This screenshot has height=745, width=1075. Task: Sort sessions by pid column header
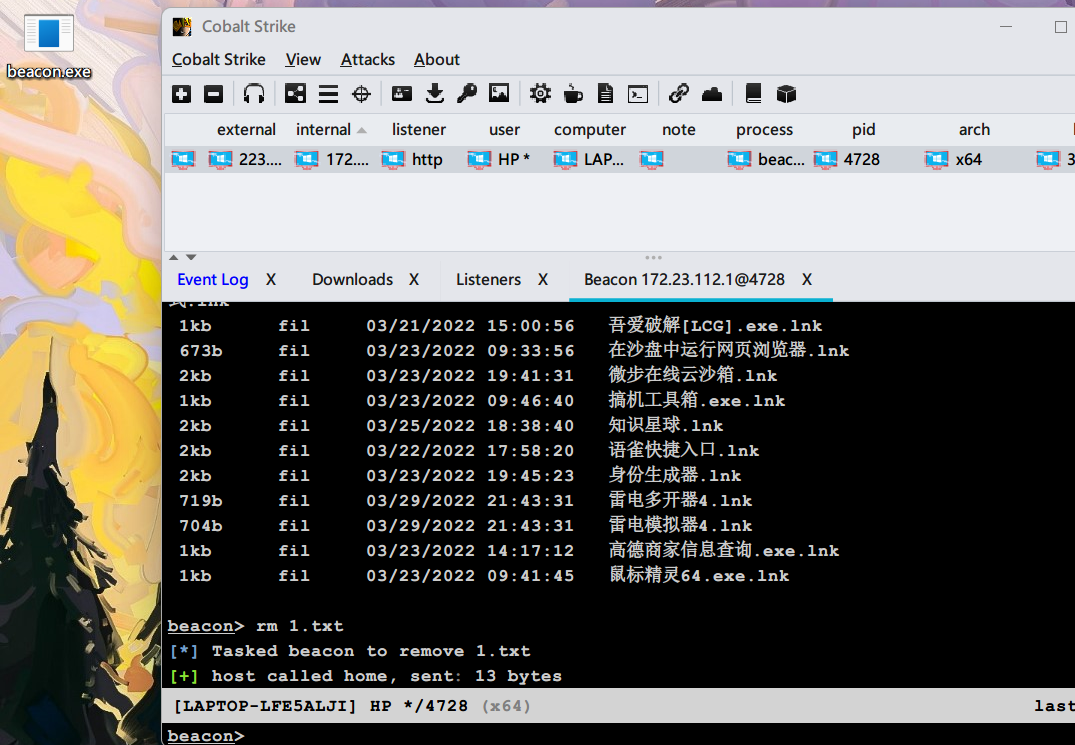(x=863, y=130)
